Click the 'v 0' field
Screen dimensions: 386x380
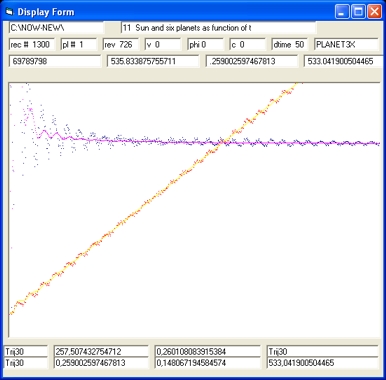pyautogui.click(x=163, y=44)
